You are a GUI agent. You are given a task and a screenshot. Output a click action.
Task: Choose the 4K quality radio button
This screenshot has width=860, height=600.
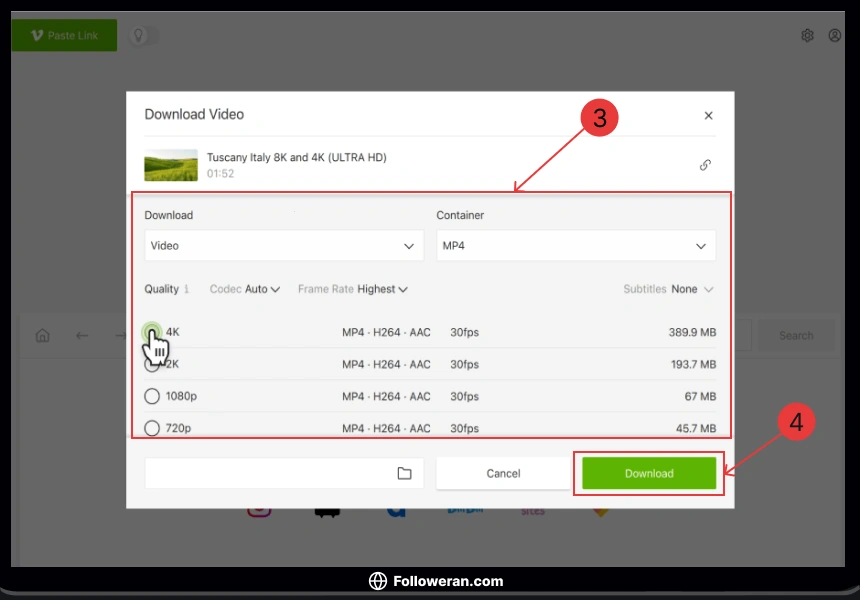(x=151, y=331)
